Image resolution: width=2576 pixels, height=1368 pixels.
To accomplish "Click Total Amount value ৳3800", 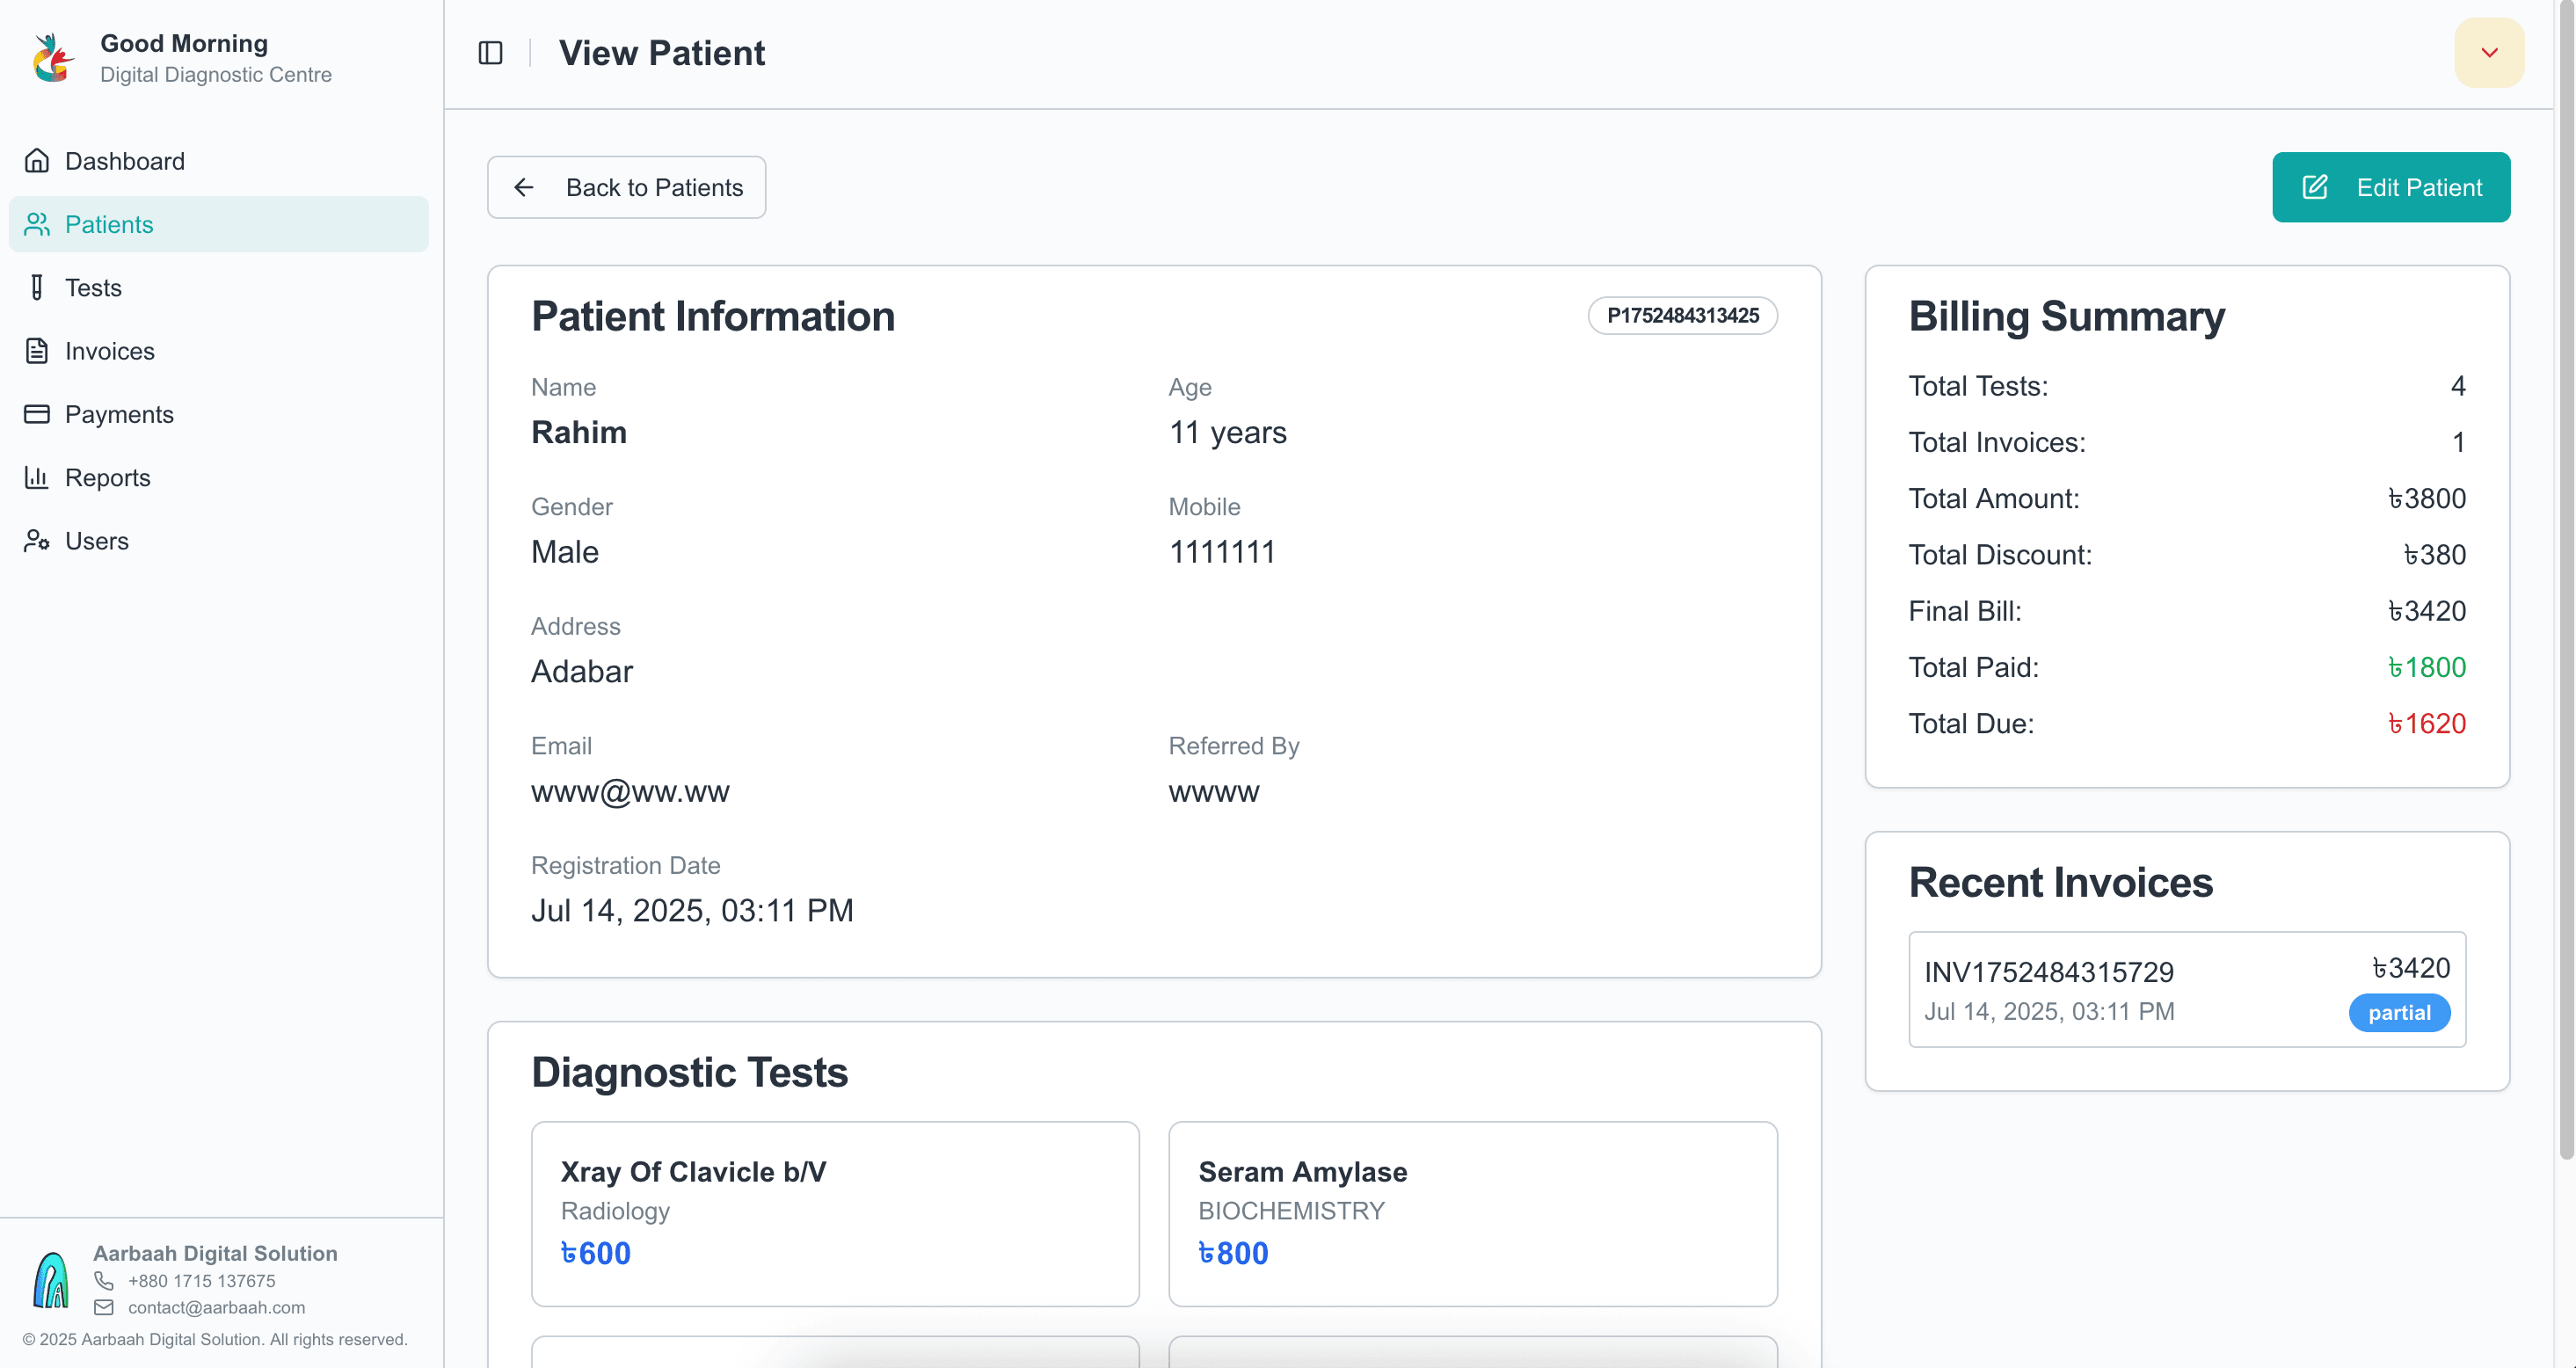I will pos(2427,499).
